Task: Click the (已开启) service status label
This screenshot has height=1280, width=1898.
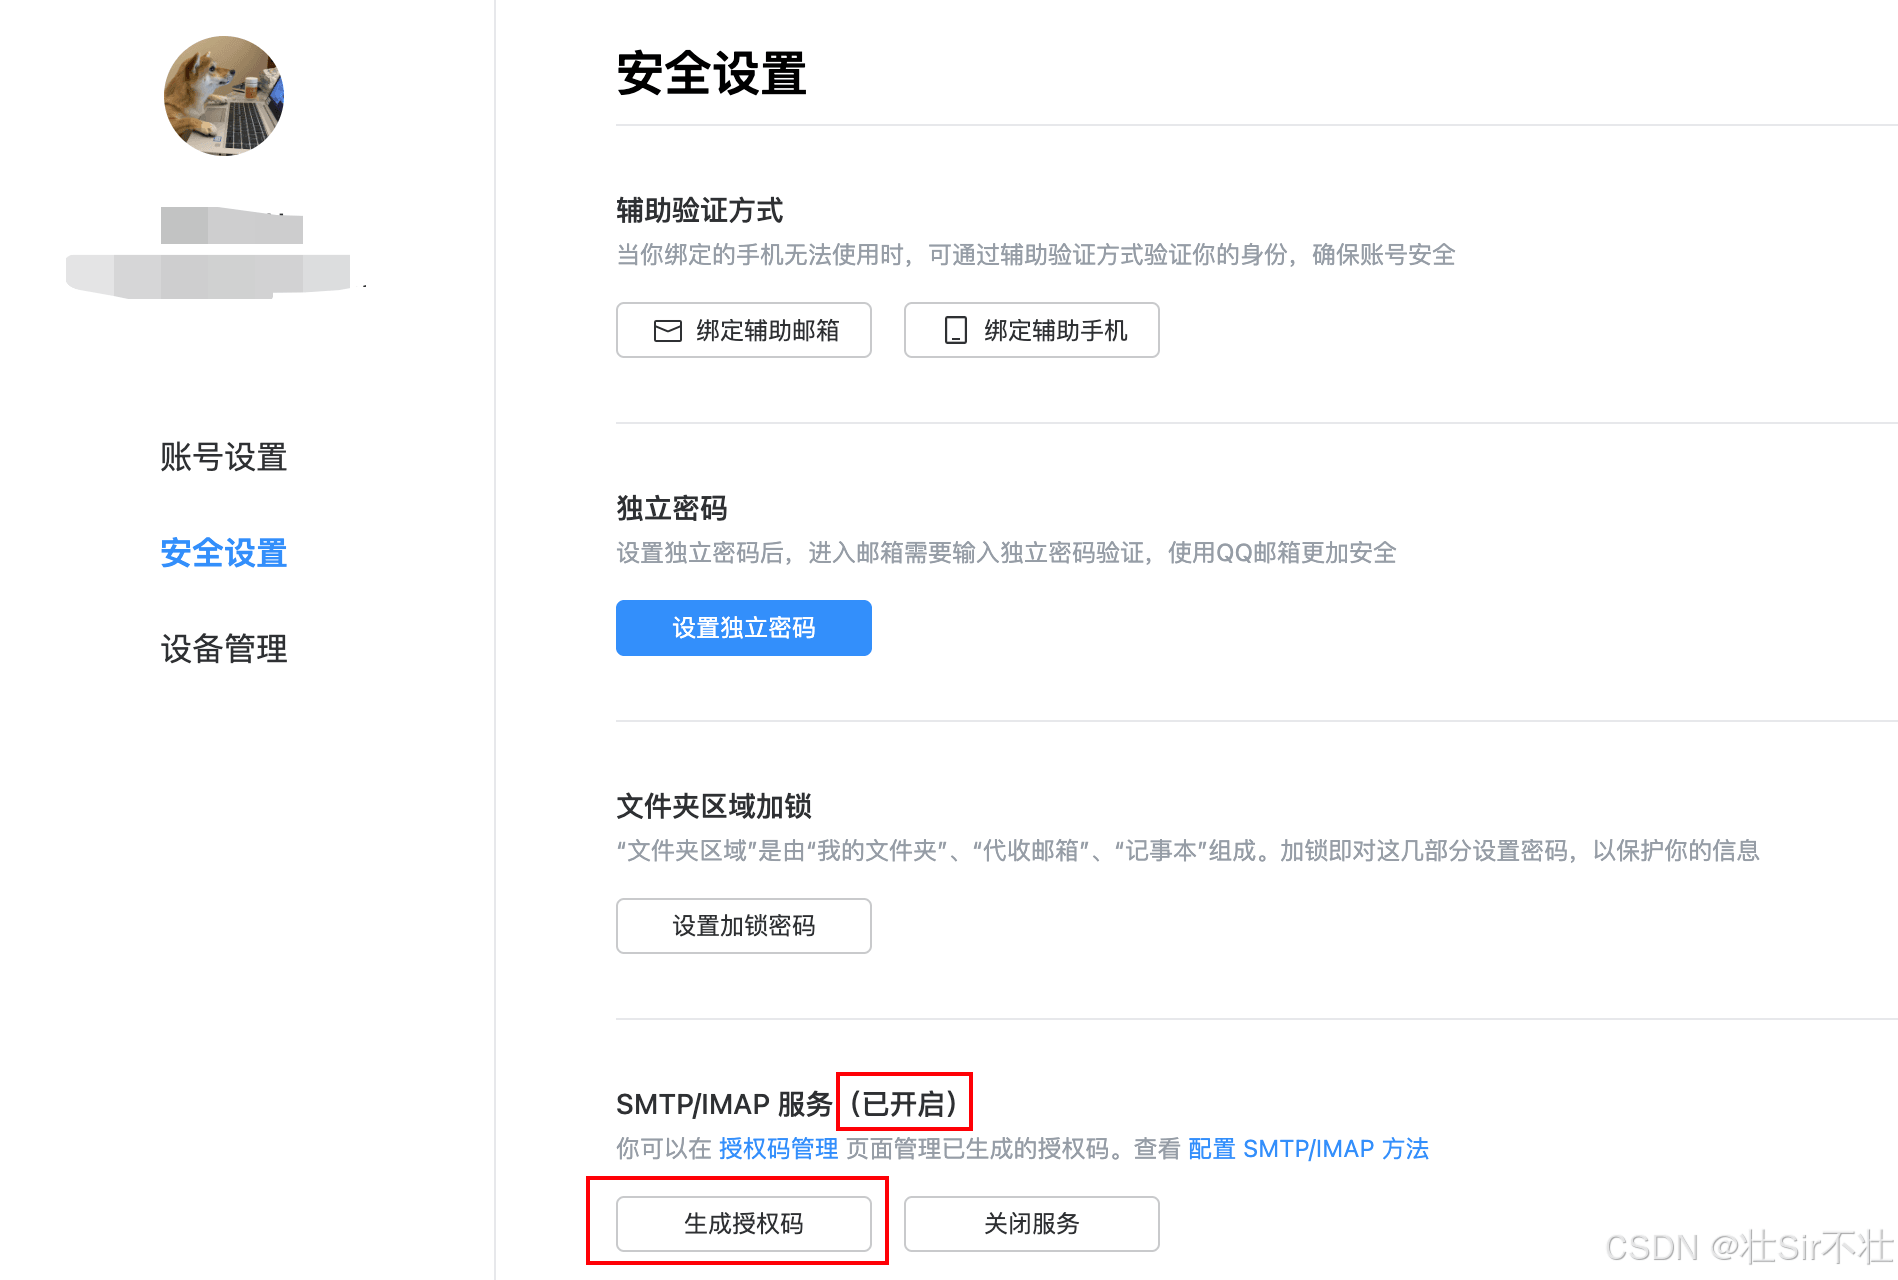Action: point(904,1104)
